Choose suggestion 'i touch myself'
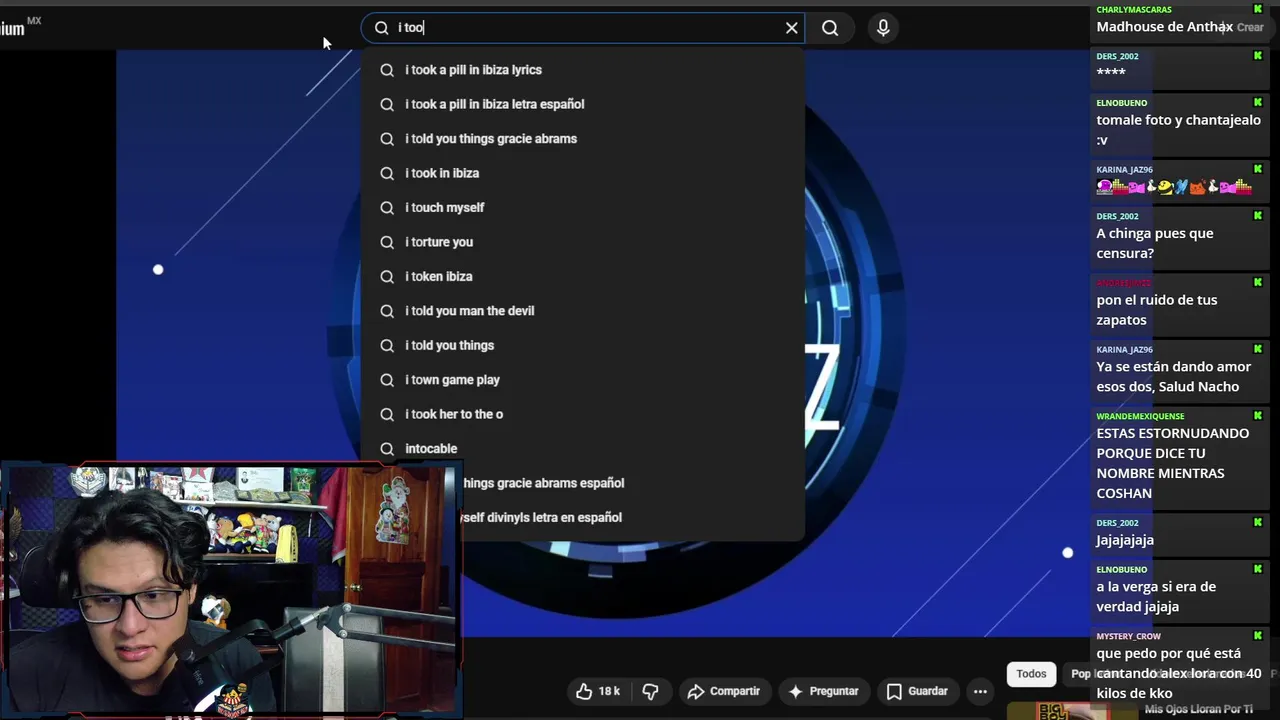Image resolution: width=1280 pixels, height=720 pixels. click(x=583, y=208)
